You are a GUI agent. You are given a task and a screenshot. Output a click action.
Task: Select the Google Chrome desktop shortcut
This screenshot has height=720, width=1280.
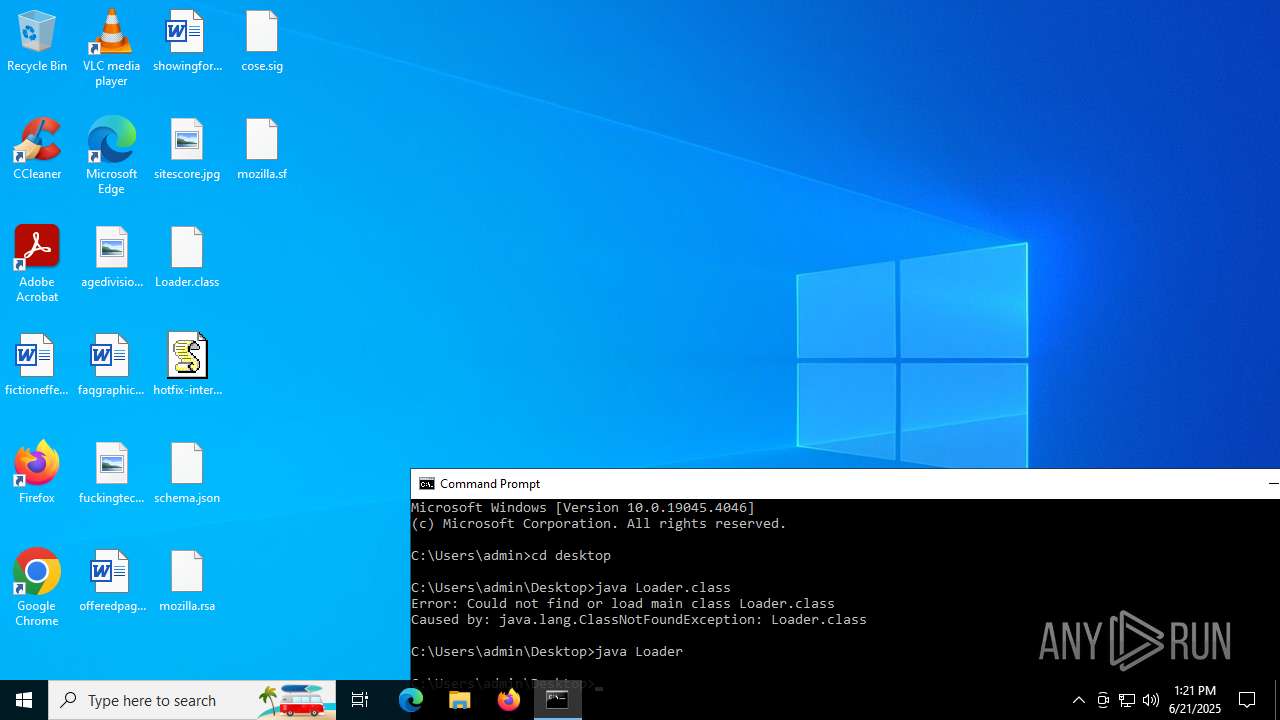click(x=37, y=588)
